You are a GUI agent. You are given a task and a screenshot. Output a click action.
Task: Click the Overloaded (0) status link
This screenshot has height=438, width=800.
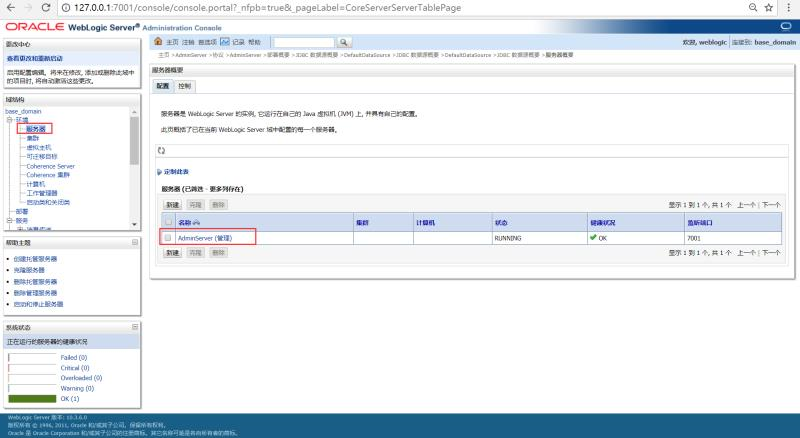pyautogui.click(x=81, y=378)
